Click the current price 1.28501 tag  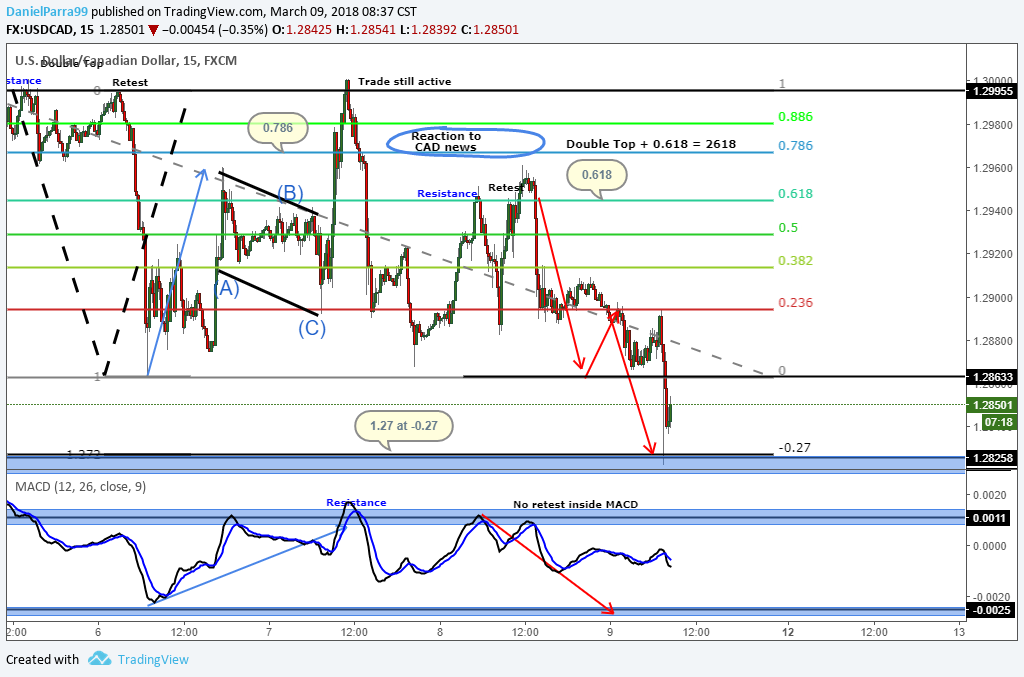click(993, 405)
